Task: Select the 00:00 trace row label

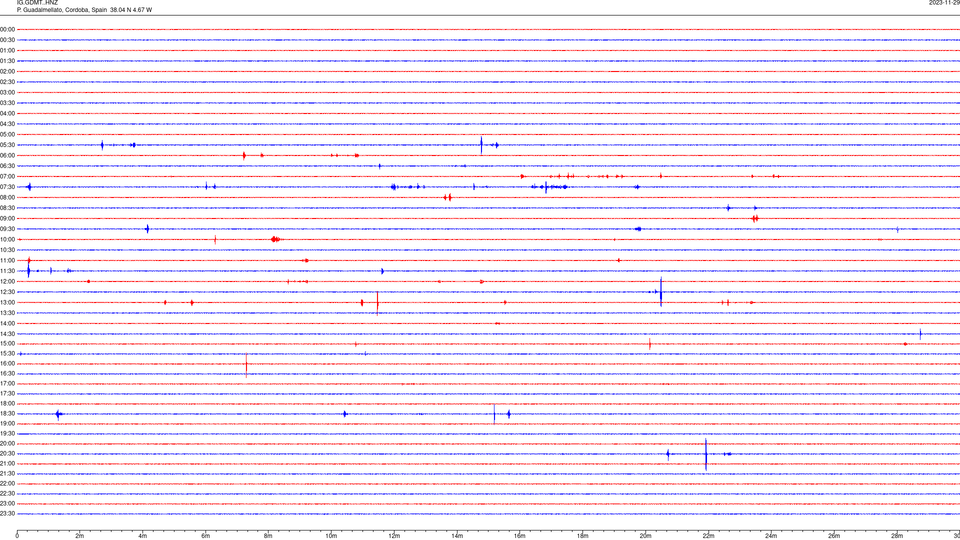Action: coord(7,29)
